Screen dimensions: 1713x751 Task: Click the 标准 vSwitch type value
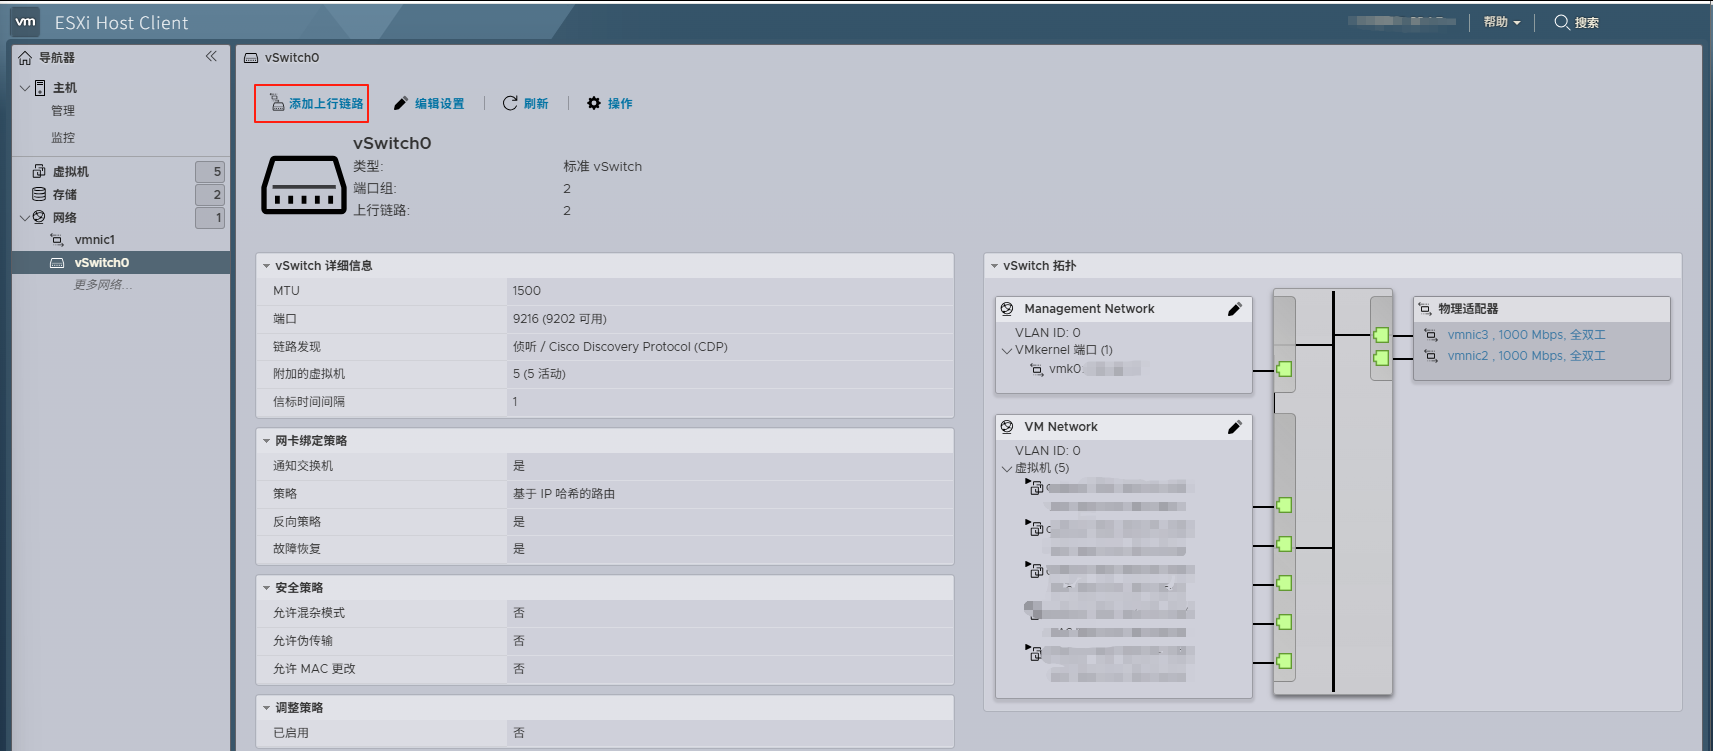coord(602,167)
